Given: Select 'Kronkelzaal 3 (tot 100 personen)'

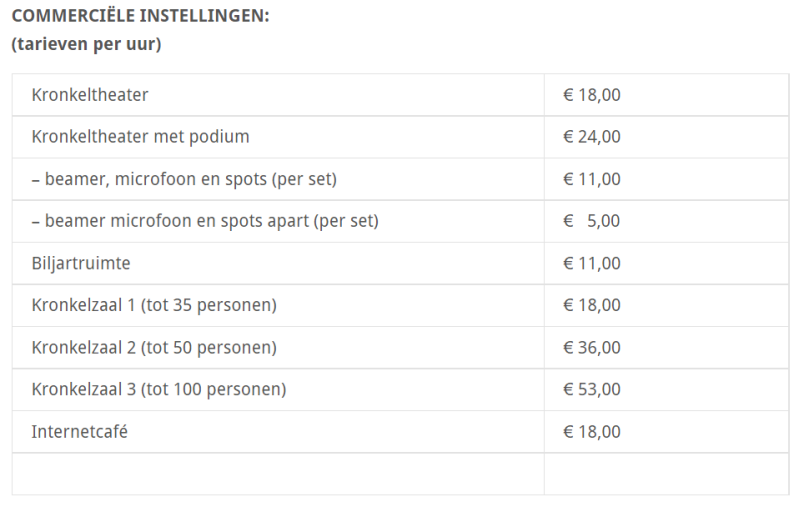Looking at the screenshot, I should tap(159, 389).
